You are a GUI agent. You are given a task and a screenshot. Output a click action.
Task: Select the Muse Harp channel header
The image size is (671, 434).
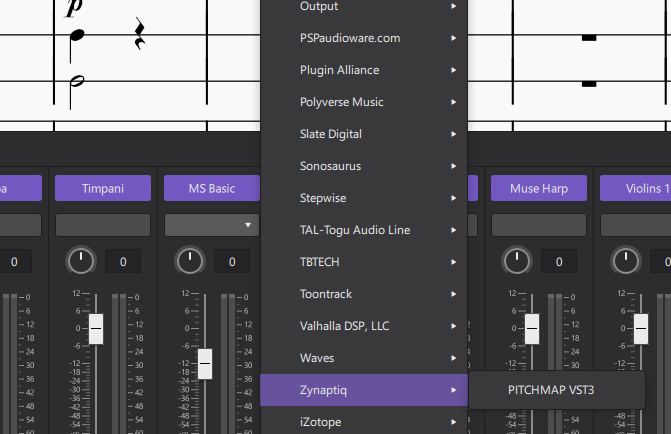539,188
